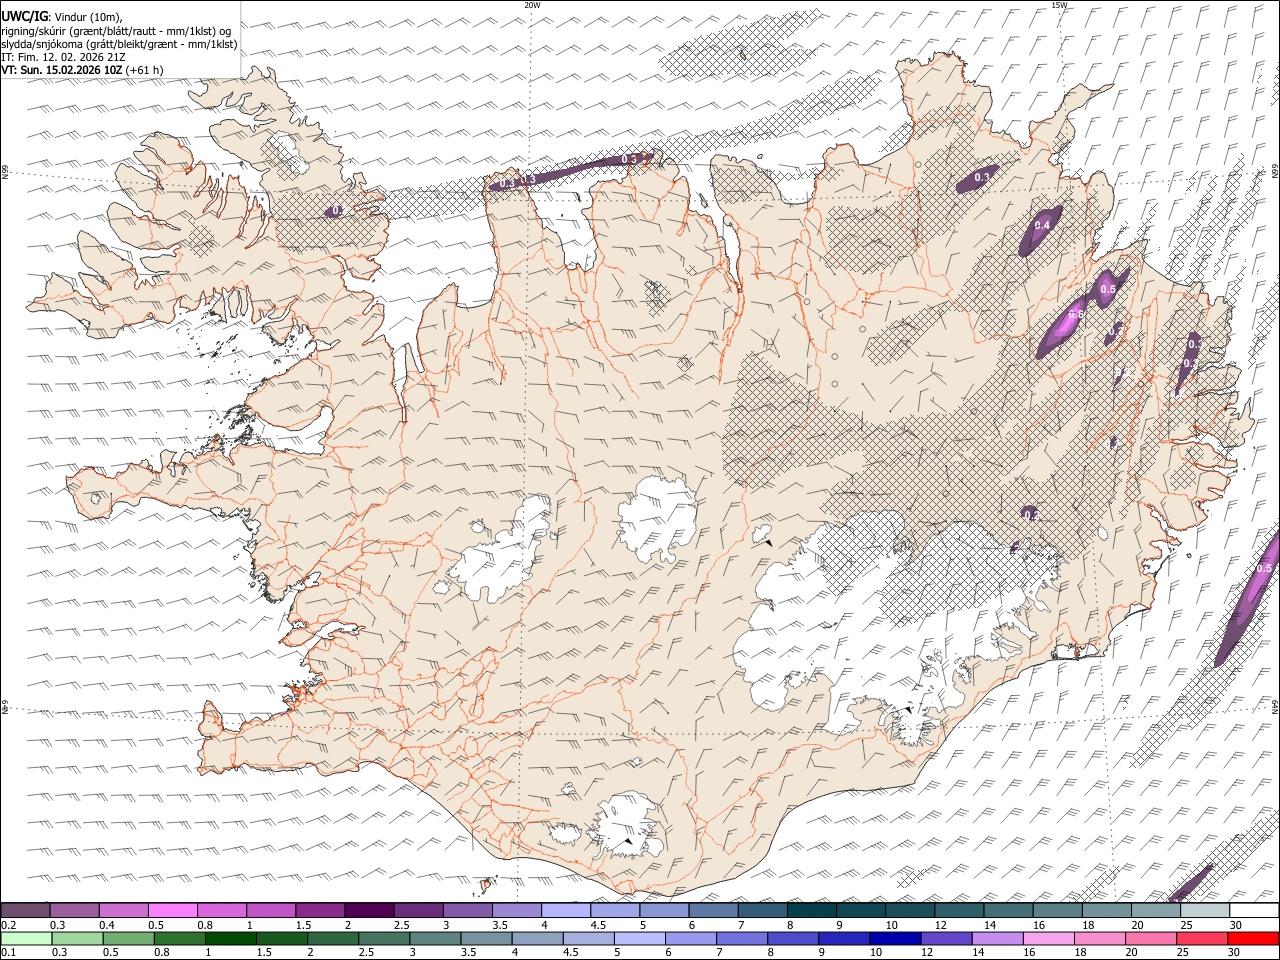Click the 'UWC/IG' title text

[24, 16]
